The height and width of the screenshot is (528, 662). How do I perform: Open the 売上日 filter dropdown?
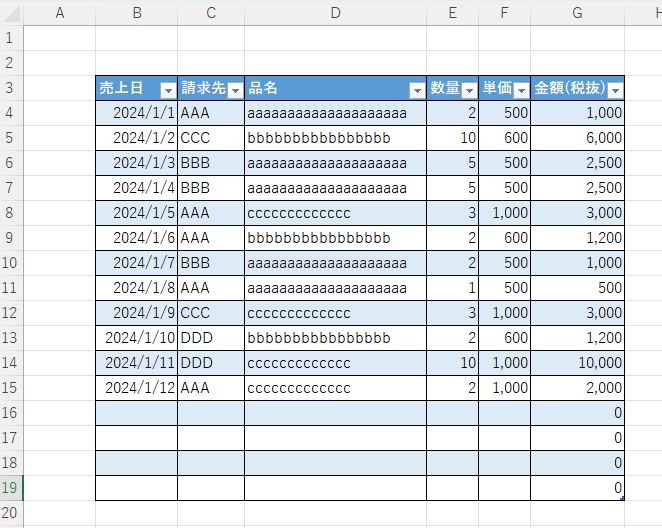(x=168, y=90)
